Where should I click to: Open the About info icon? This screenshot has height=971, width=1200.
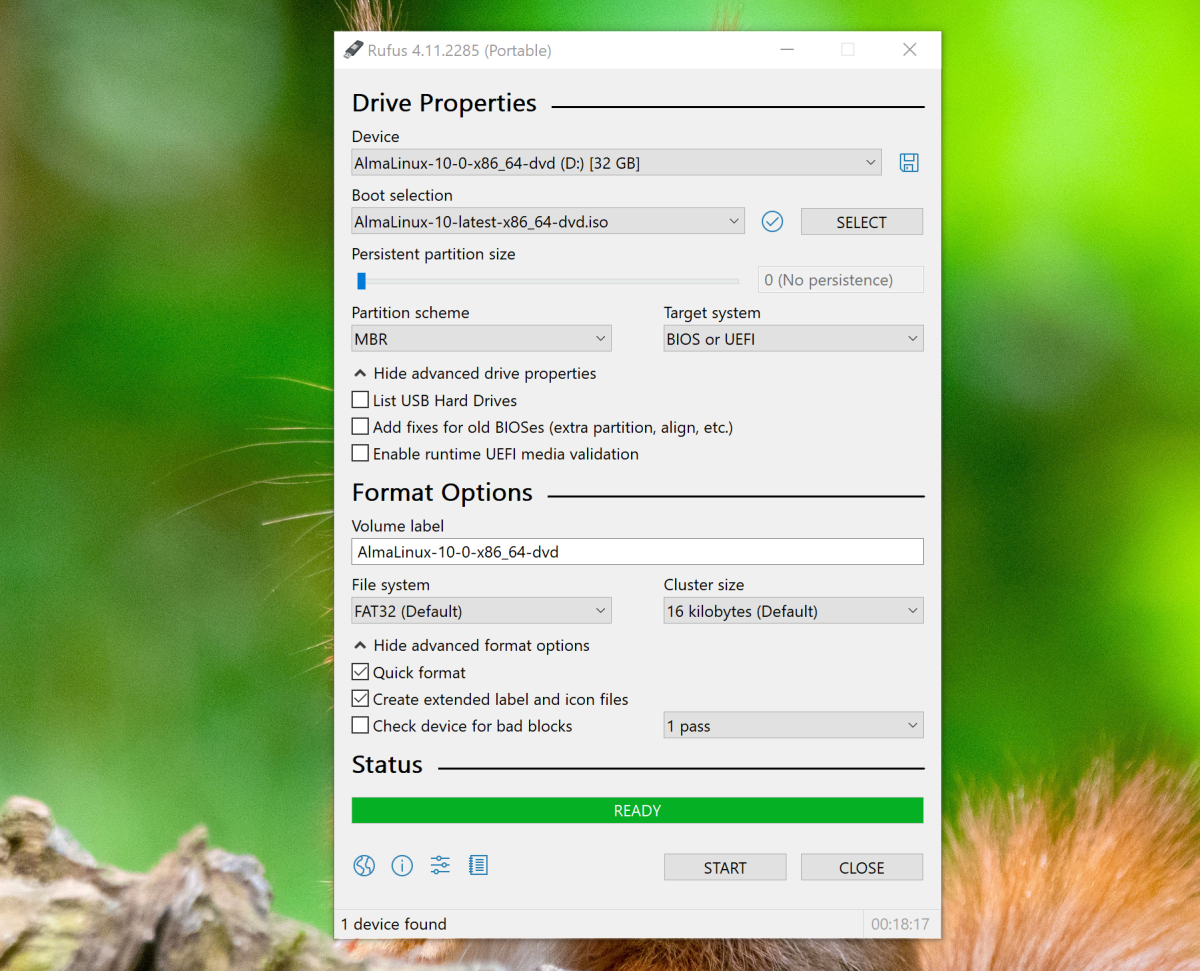tap(402, 866)
